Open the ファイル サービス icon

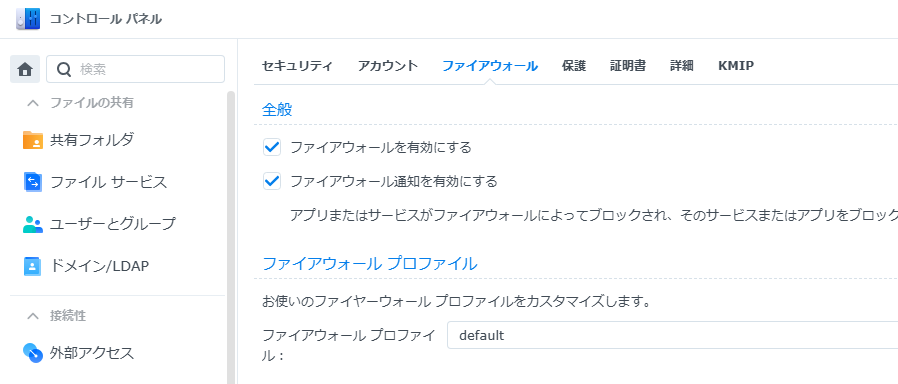point(33,182)
